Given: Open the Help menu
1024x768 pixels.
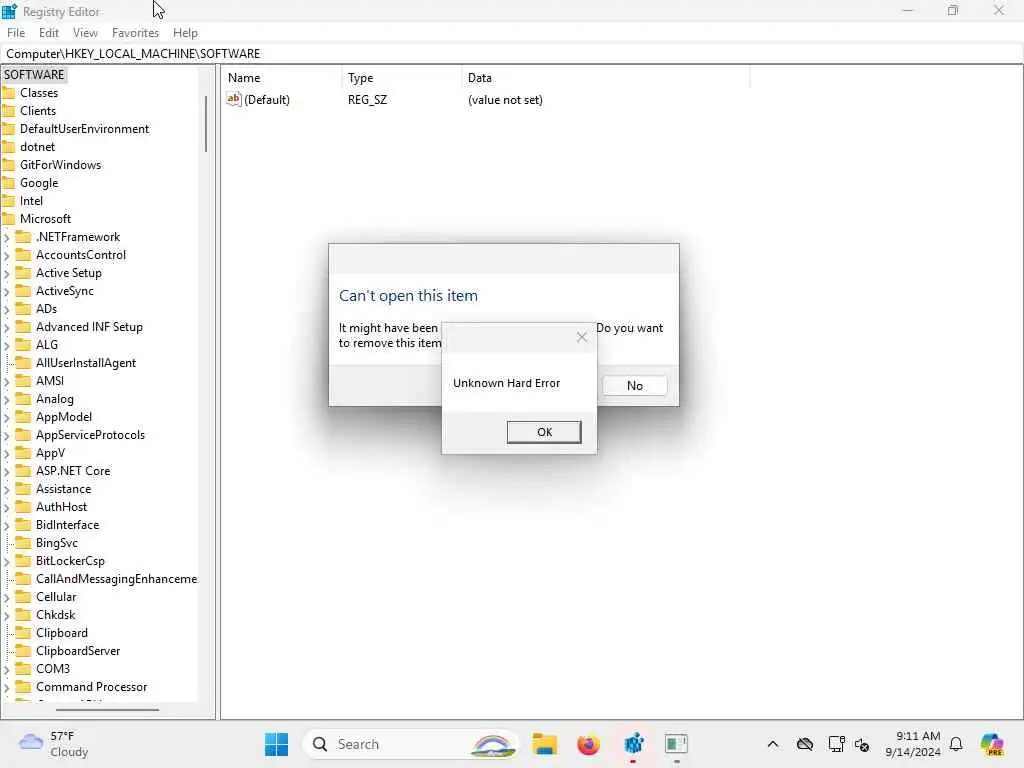Looking at the screenshot, I should [x=185, y=33].
